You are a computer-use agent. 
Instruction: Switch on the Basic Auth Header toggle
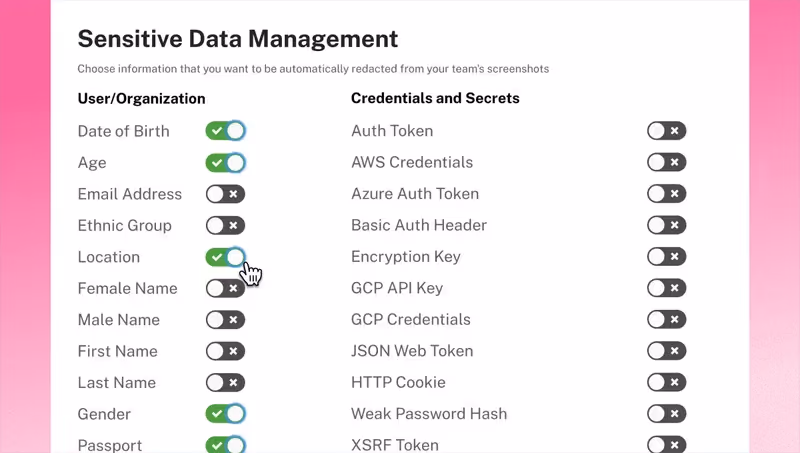pyautogui.click(x=666, y=225)
